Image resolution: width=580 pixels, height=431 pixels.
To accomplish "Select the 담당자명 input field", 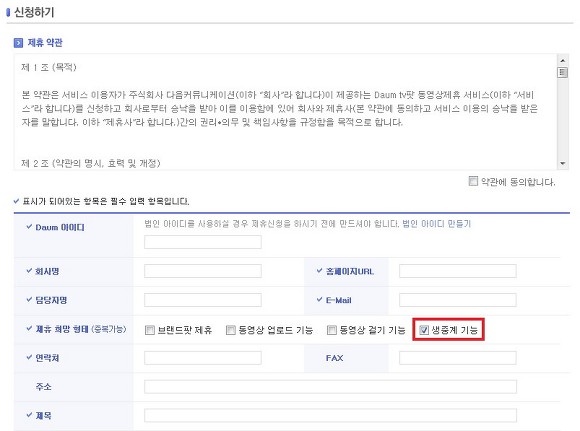I will (x=203, y=300).
